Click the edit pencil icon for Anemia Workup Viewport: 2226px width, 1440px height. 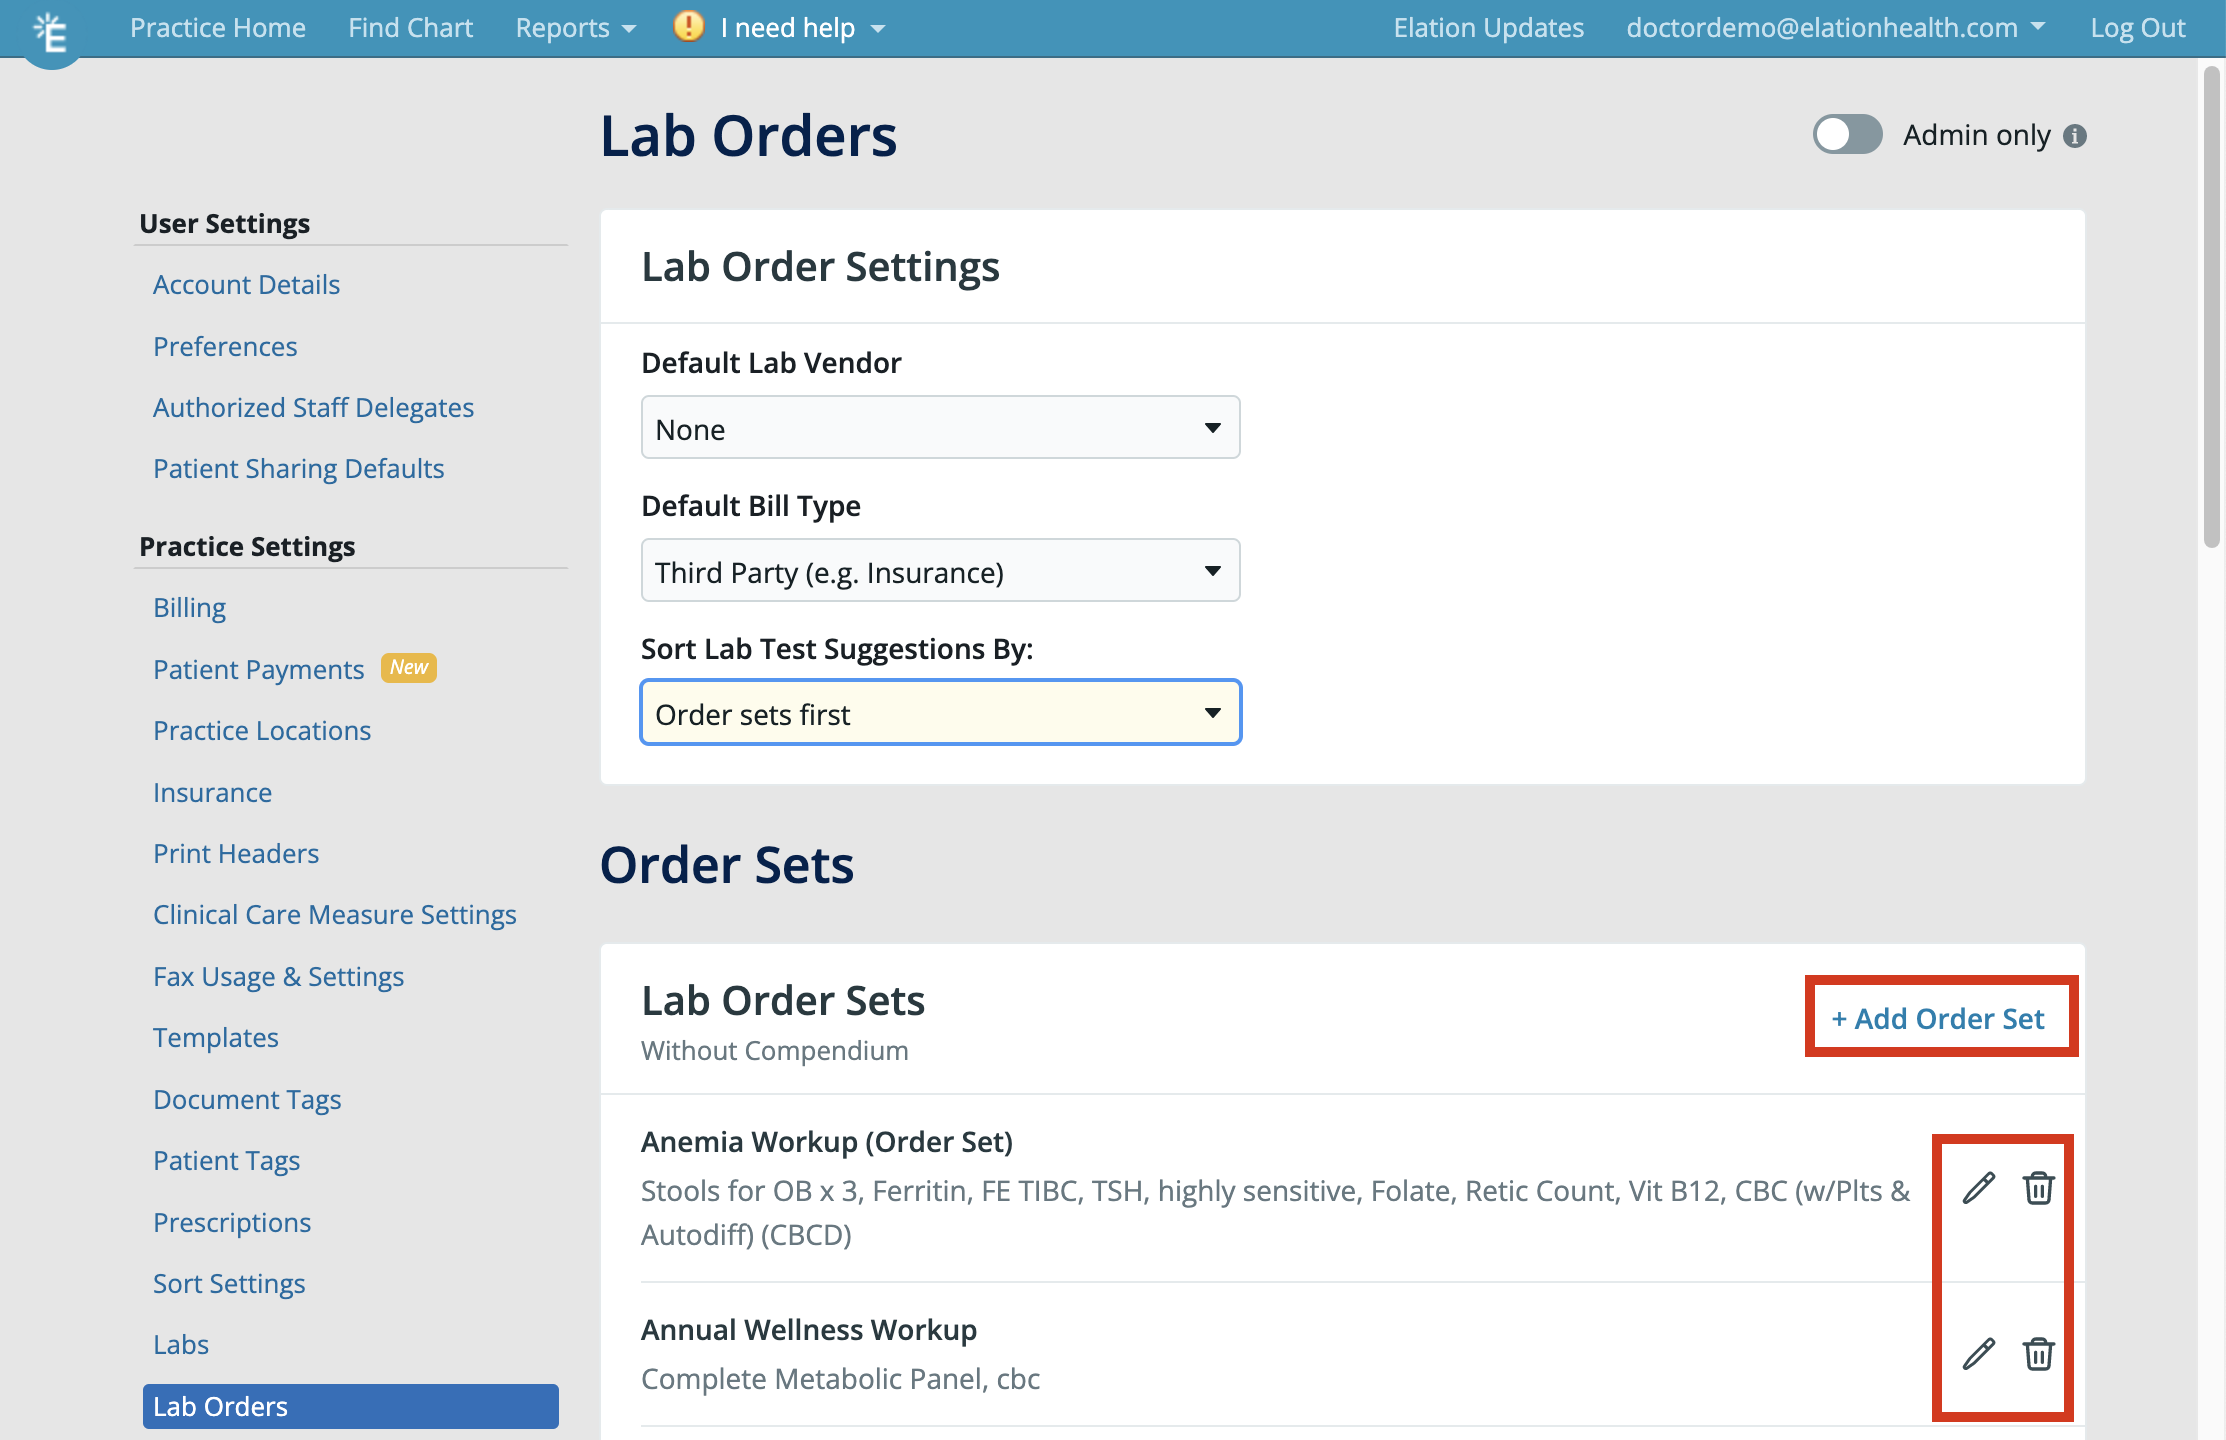(x=1979, y=1187)
